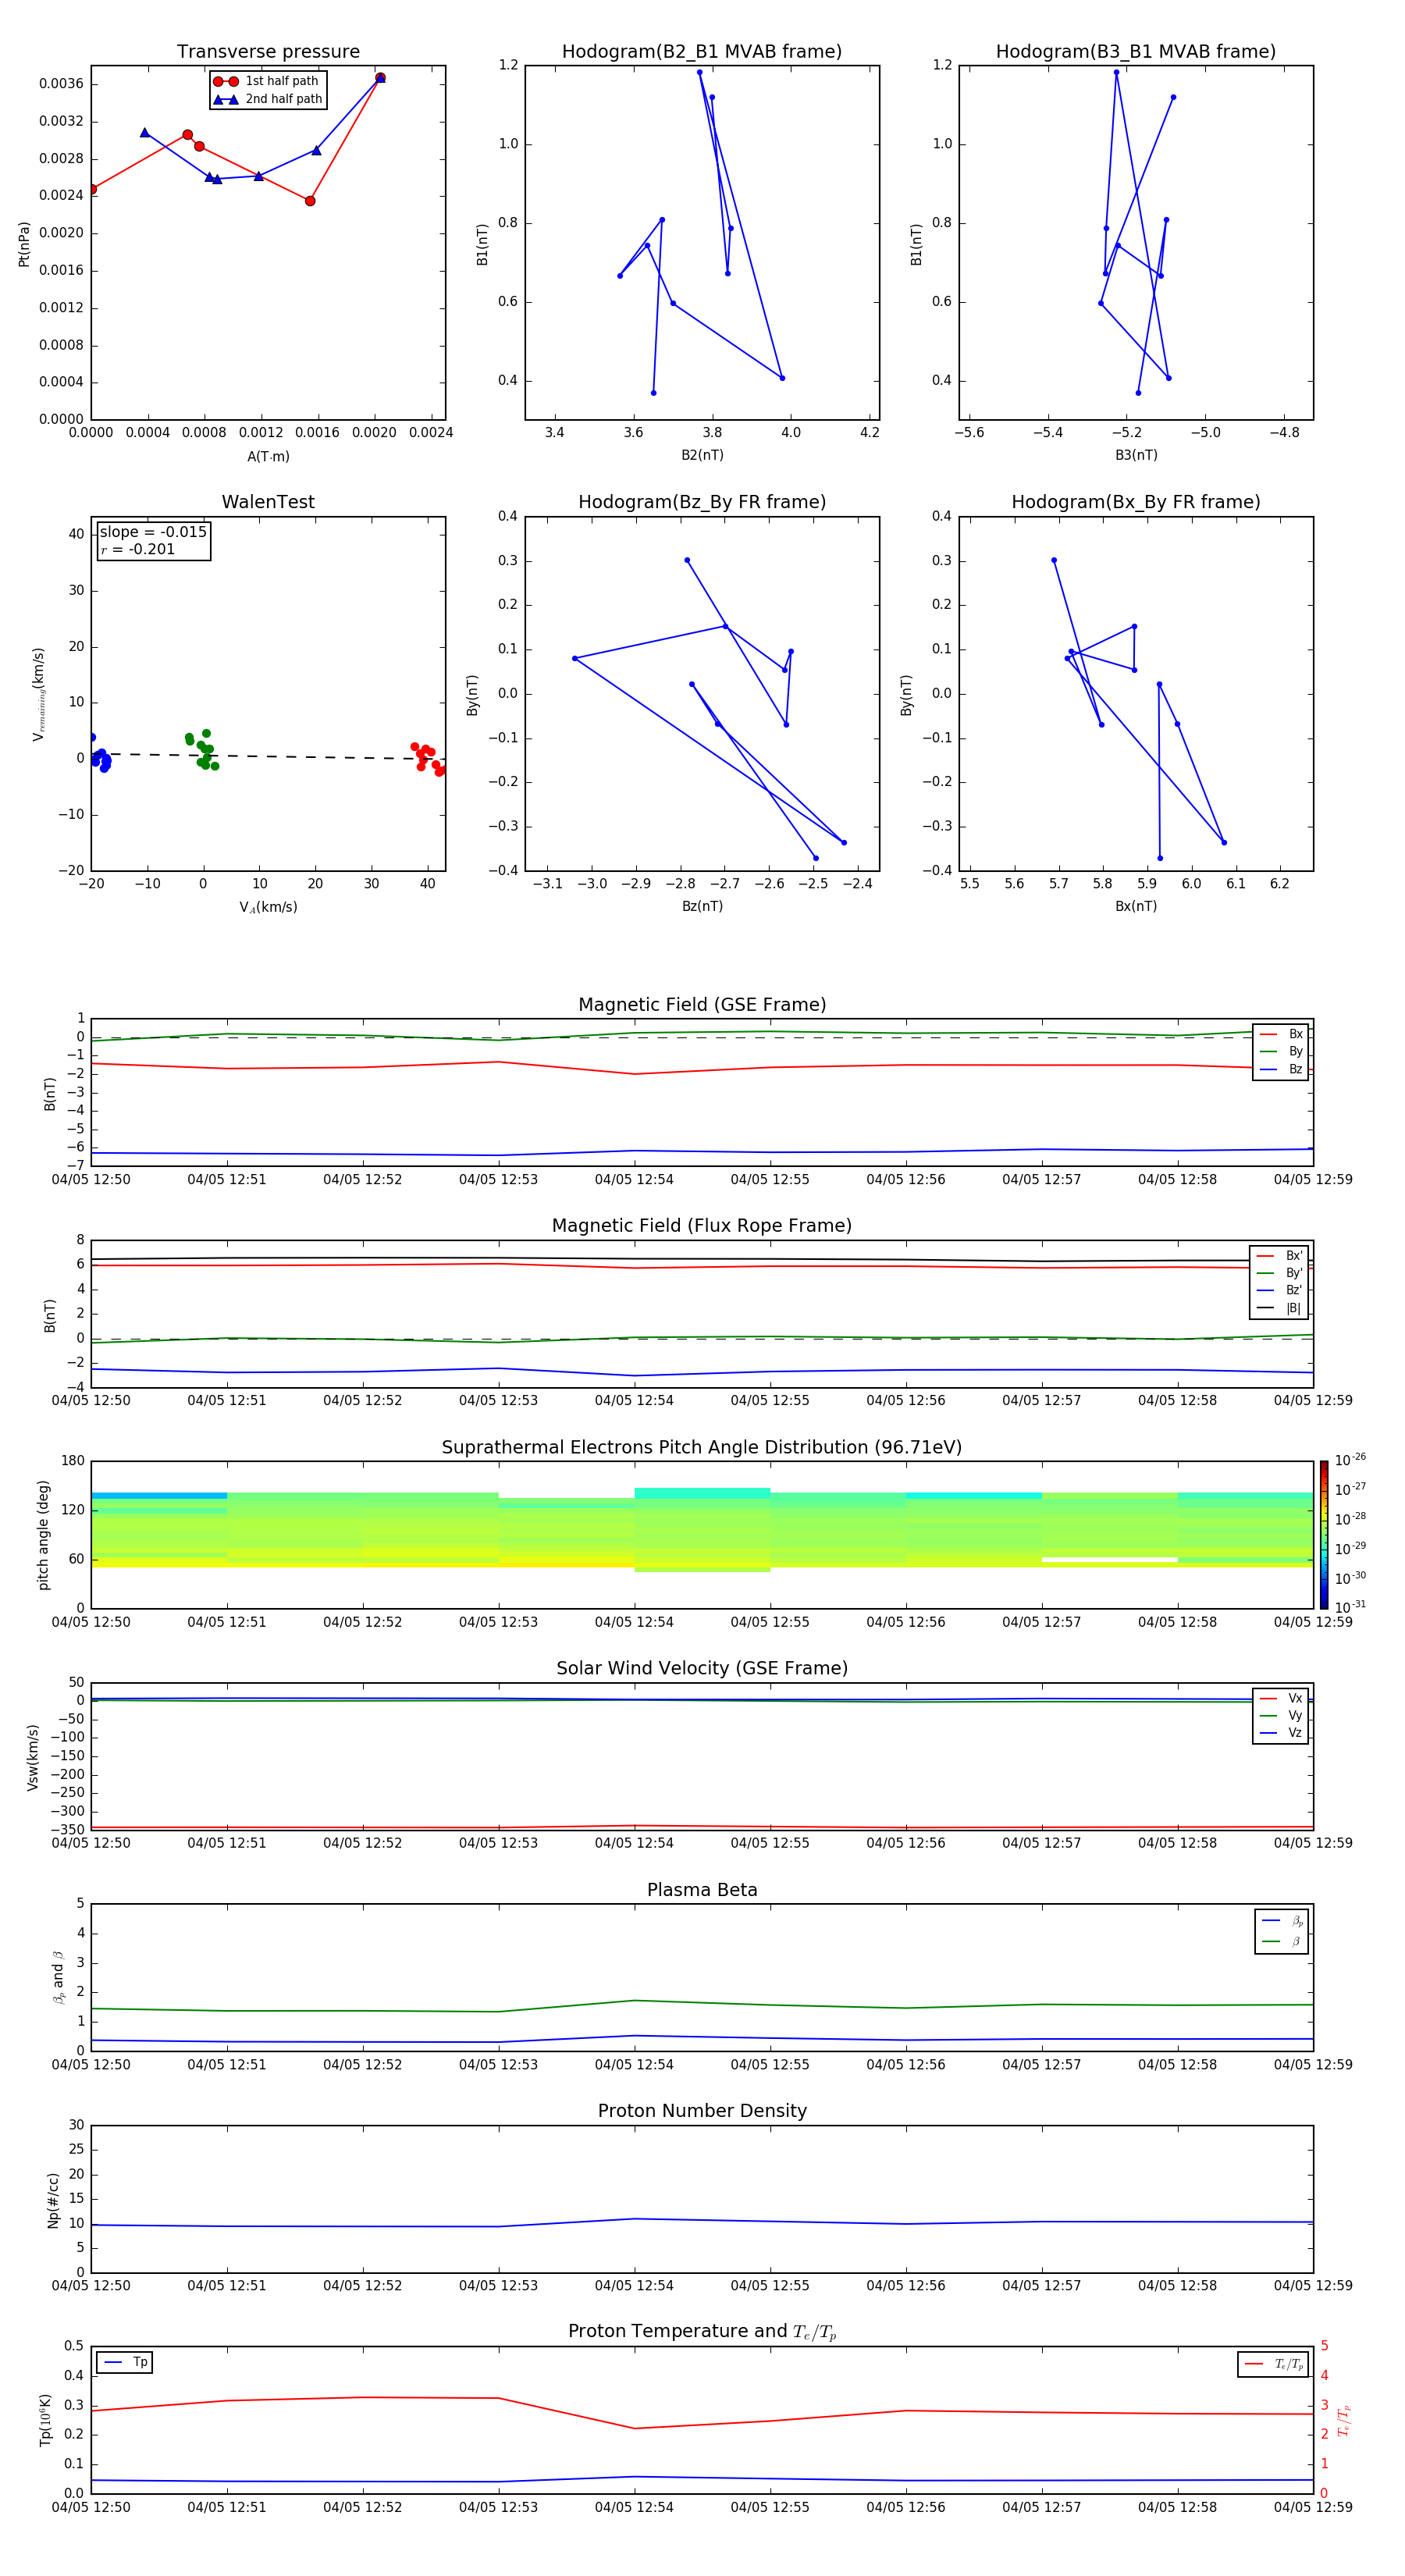Click the 'Hodogram(Bz_By FR frame)' title
This screenshot has height=2576, width=1405.
point(702,502)
